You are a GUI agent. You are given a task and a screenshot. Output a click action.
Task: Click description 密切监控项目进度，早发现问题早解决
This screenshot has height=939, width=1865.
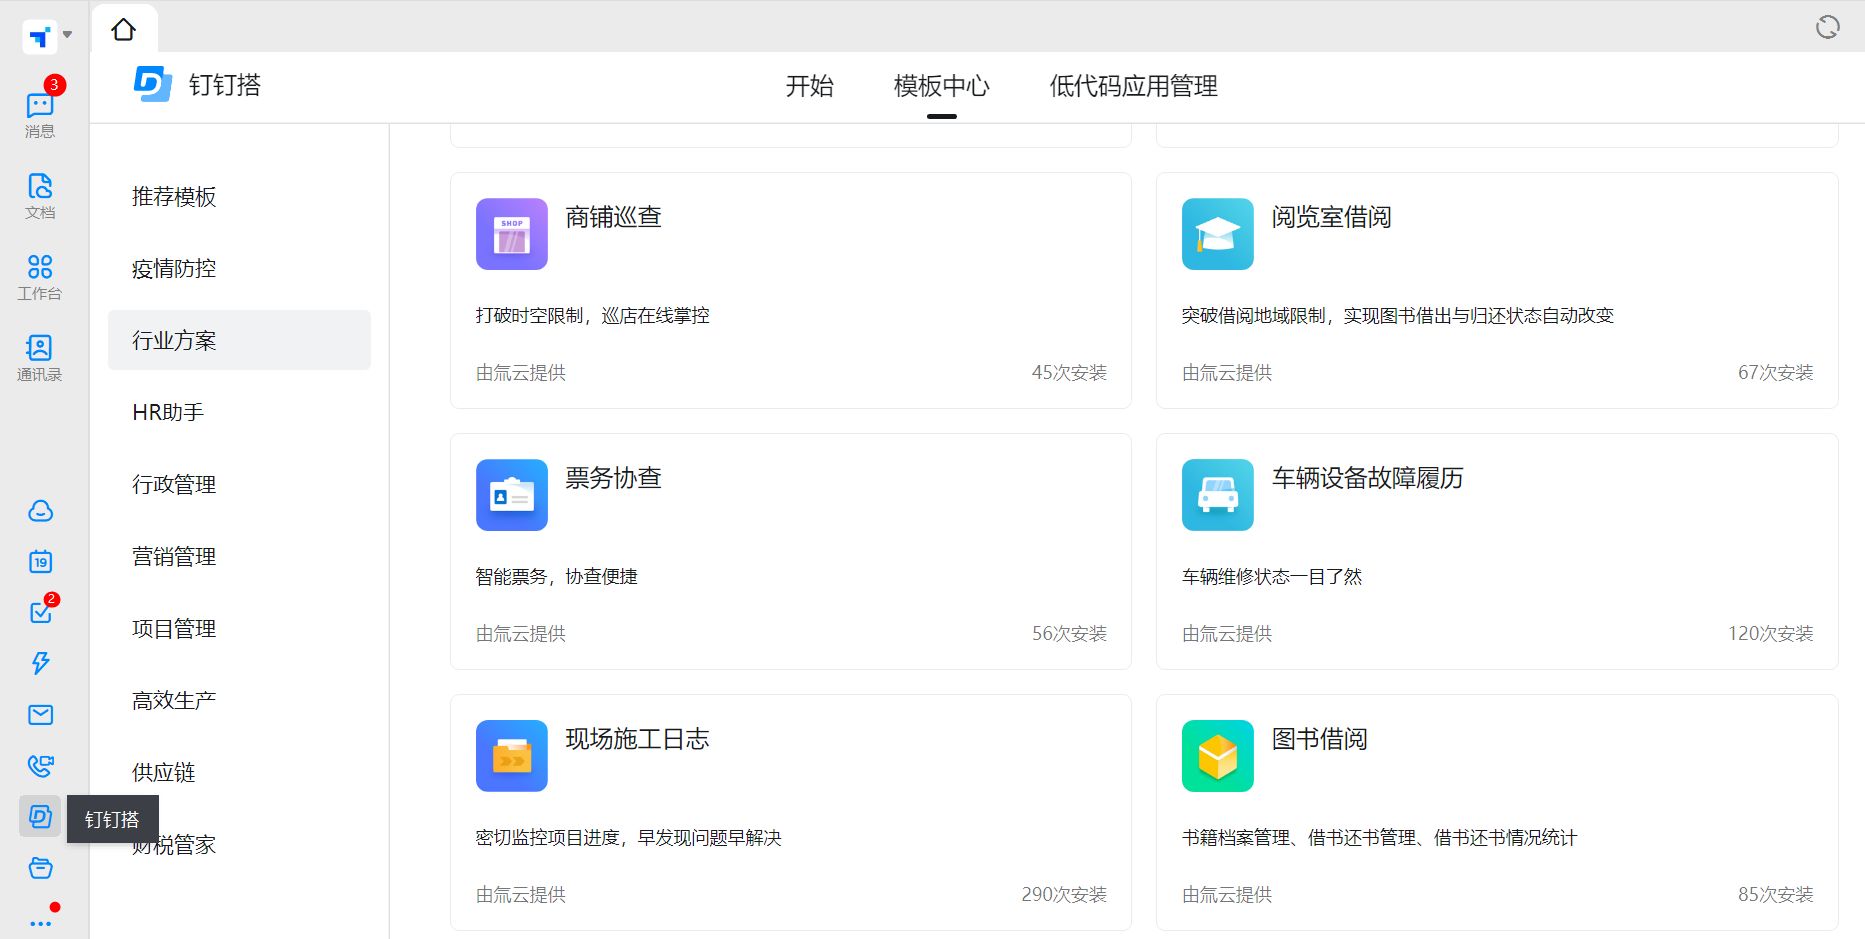point(629,838)
